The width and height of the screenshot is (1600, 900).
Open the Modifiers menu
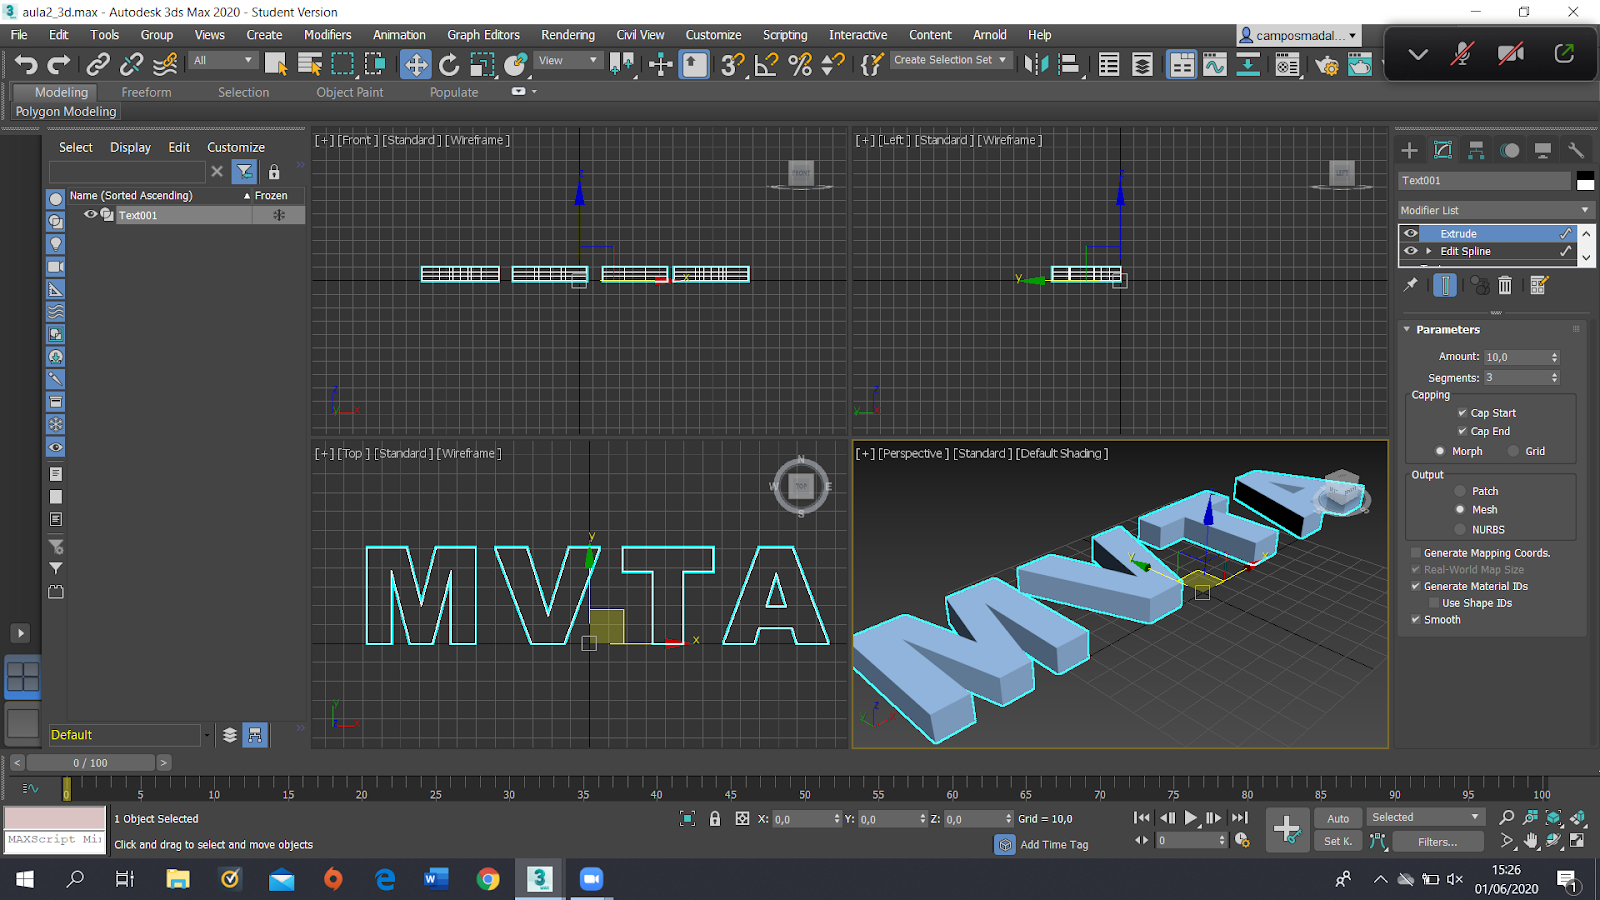pyautogui.click(x=327, y=34)
